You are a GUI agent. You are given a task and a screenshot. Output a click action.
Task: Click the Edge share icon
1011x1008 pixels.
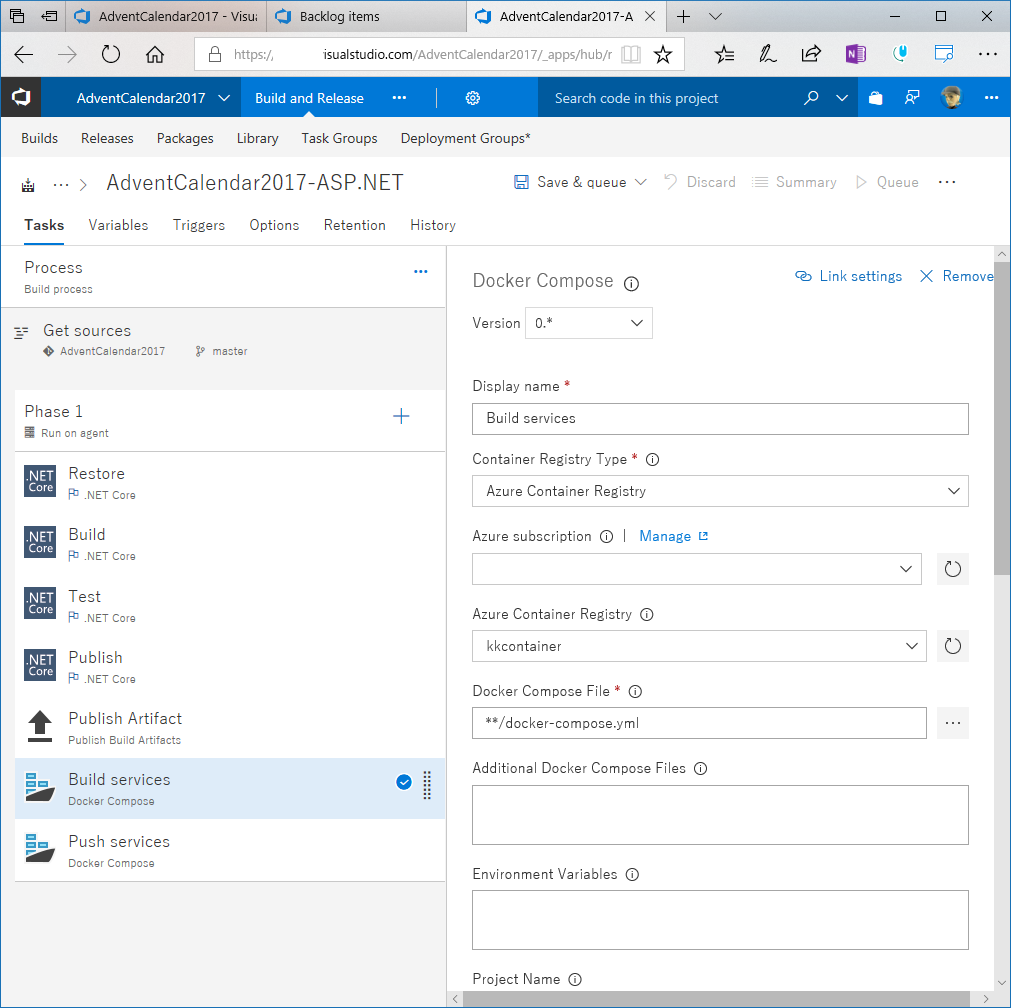810,54
